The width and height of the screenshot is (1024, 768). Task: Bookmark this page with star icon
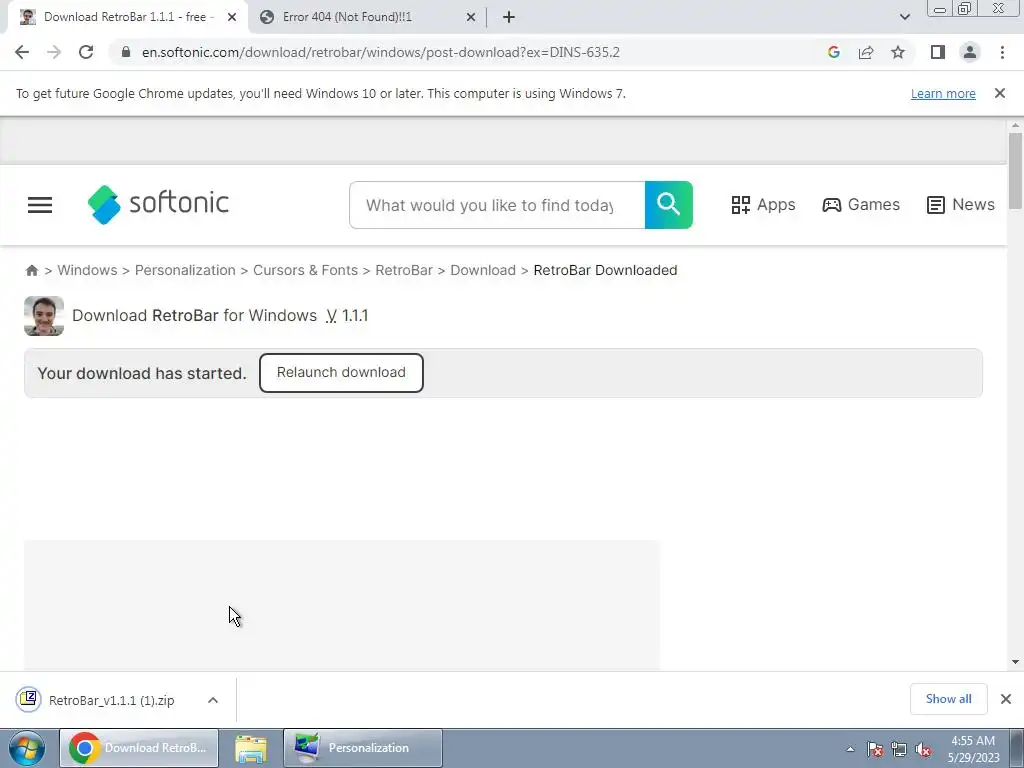point(898,52)
